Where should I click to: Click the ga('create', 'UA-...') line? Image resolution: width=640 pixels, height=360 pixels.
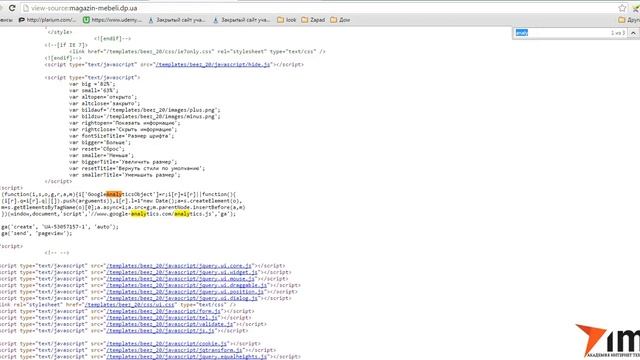tap(60, 227)
